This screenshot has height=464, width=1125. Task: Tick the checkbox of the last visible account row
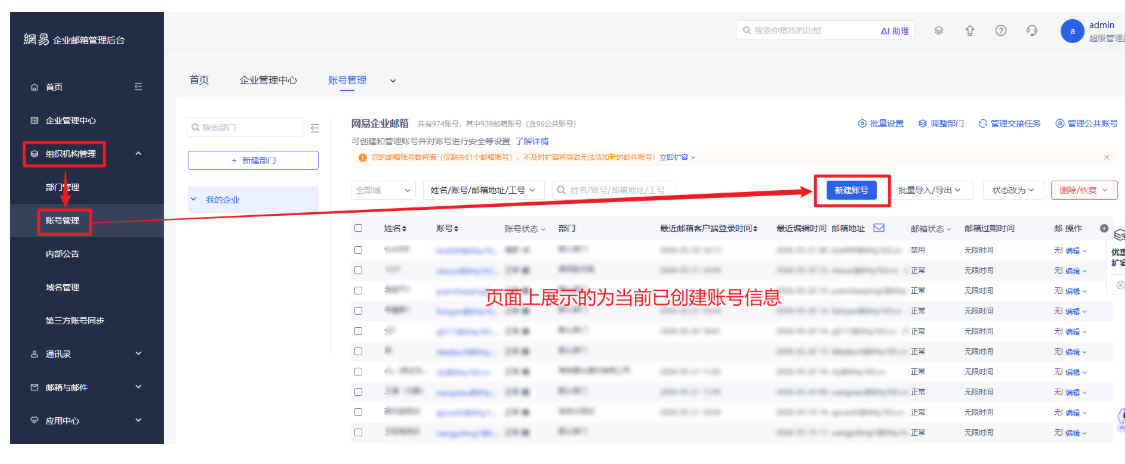click(x=358, y=432)
